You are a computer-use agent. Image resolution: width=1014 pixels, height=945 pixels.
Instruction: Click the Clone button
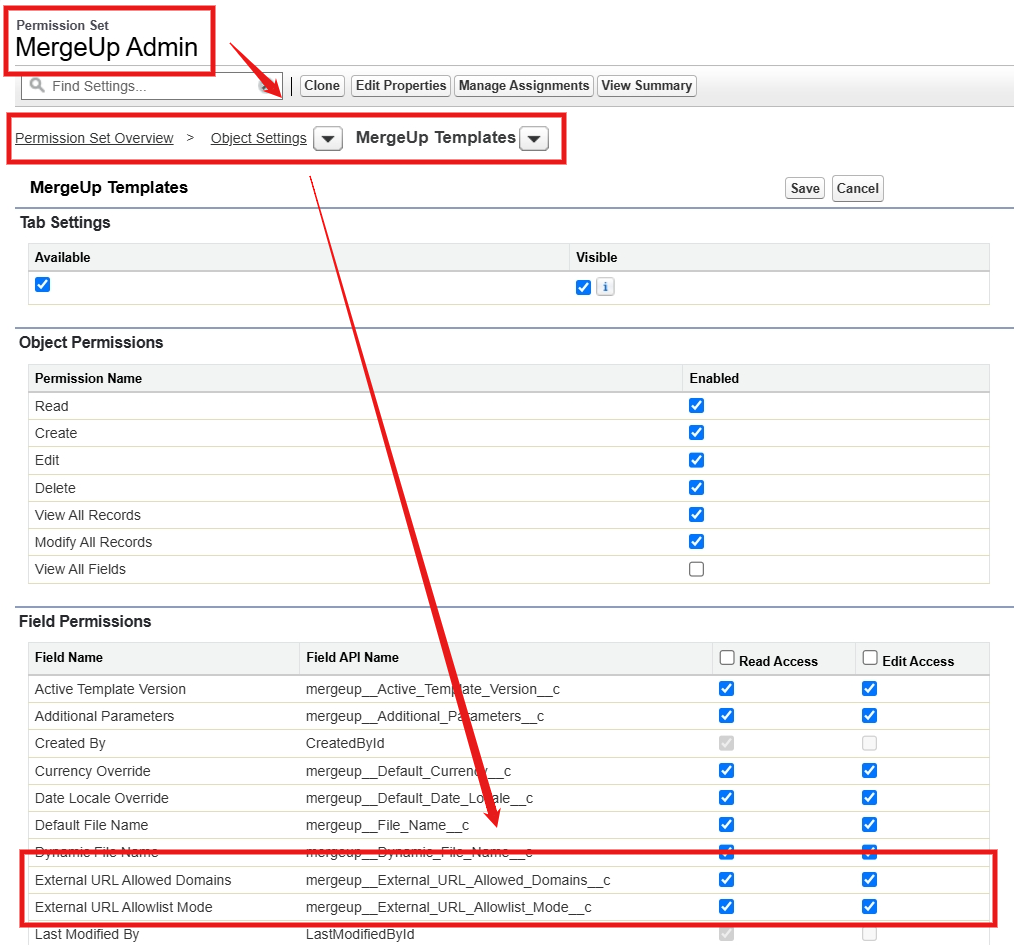322,85
